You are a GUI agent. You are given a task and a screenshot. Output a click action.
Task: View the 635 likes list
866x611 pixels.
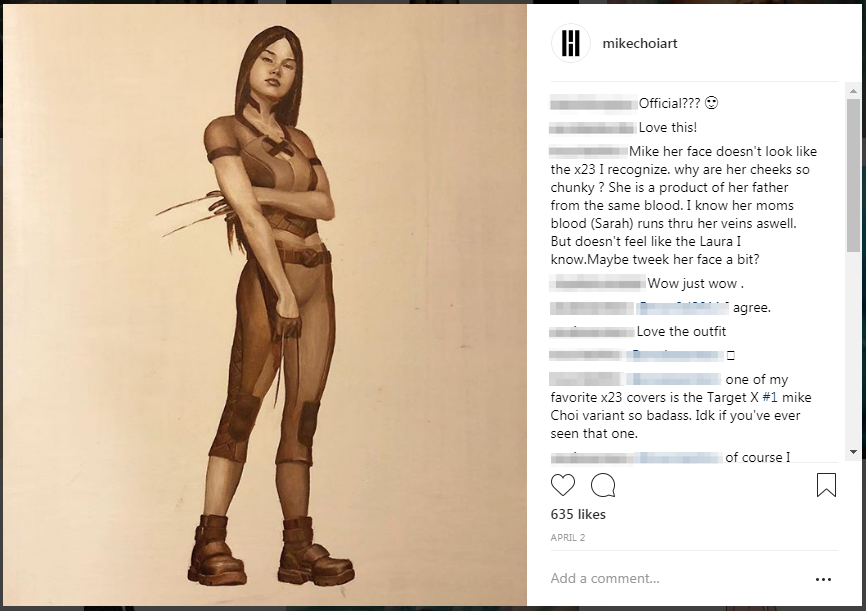tap(578, 514)
